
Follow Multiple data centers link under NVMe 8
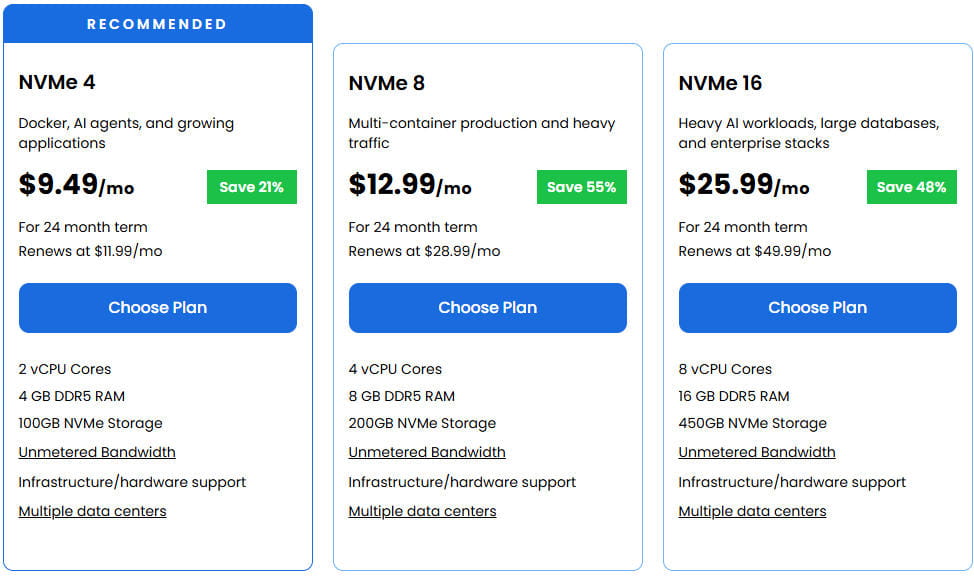coord(422,511)
